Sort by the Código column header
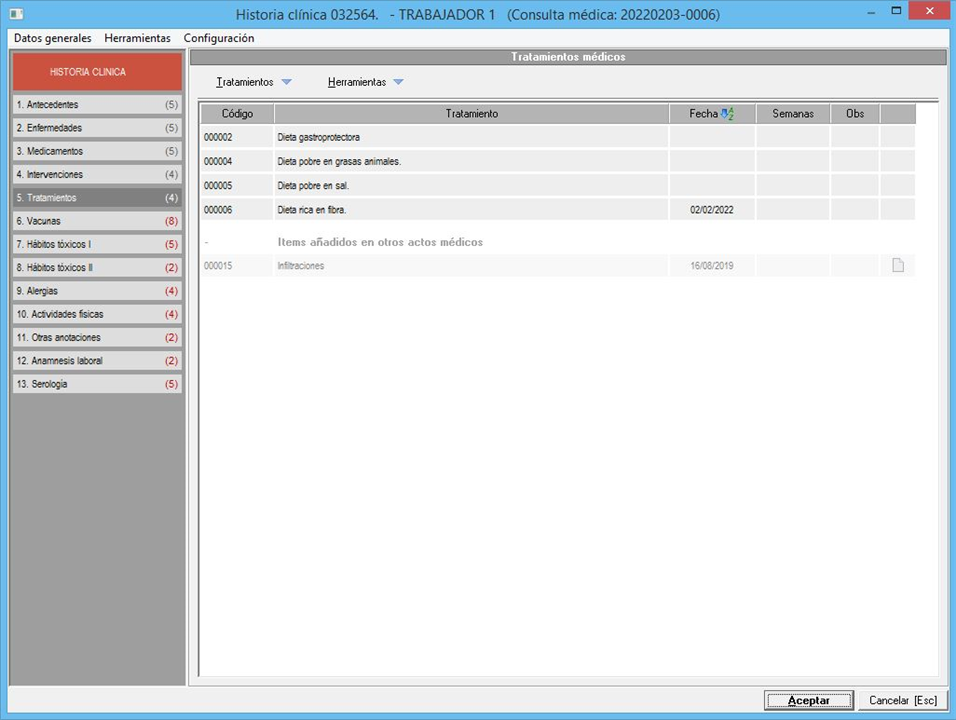The image size is (956, 720). 237,114
